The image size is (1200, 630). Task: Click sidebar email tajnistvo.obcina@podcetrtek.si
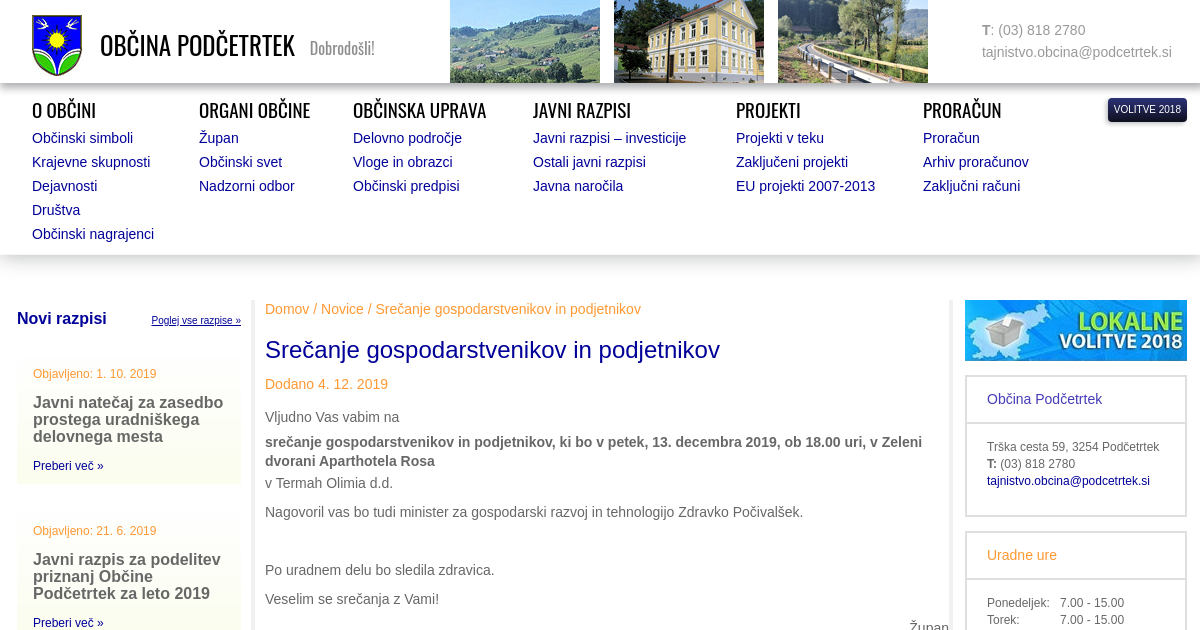(1068, 481)
